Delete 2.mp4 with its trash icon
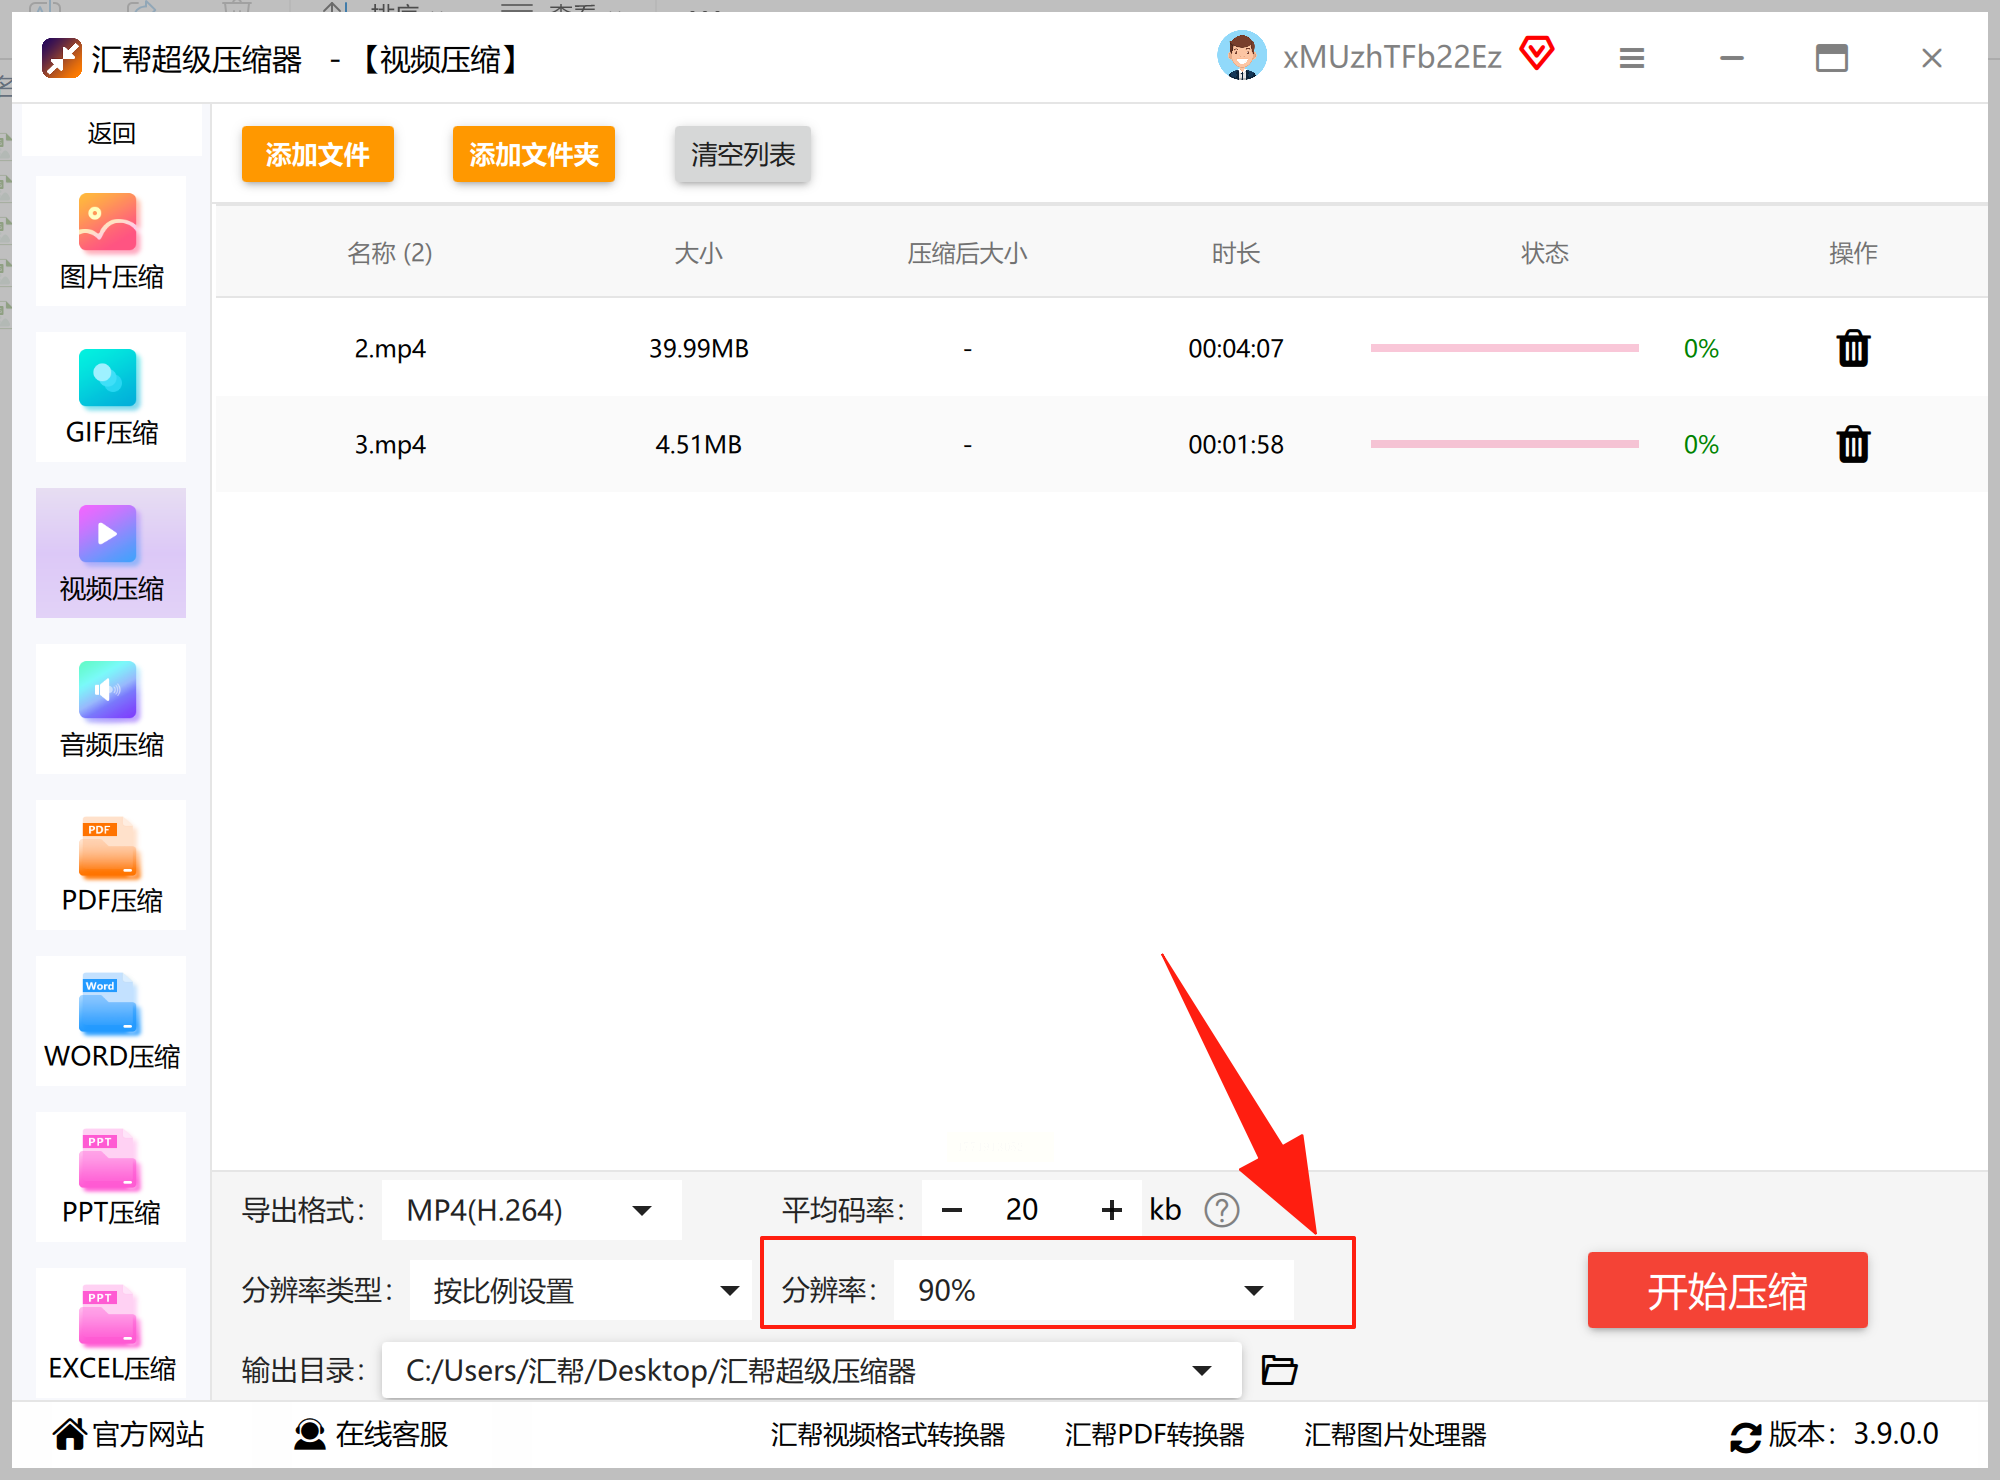Screen dimensions: 2000x1480 1853,349
